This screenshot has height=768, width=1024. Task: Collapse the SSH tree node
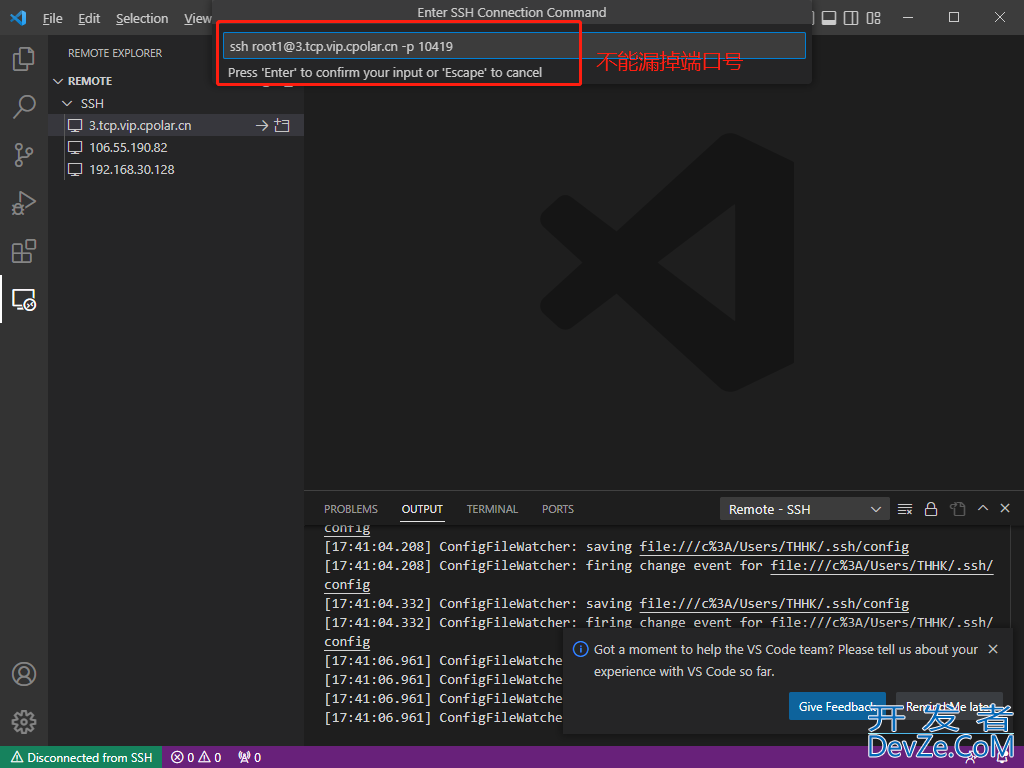point(67,103)
